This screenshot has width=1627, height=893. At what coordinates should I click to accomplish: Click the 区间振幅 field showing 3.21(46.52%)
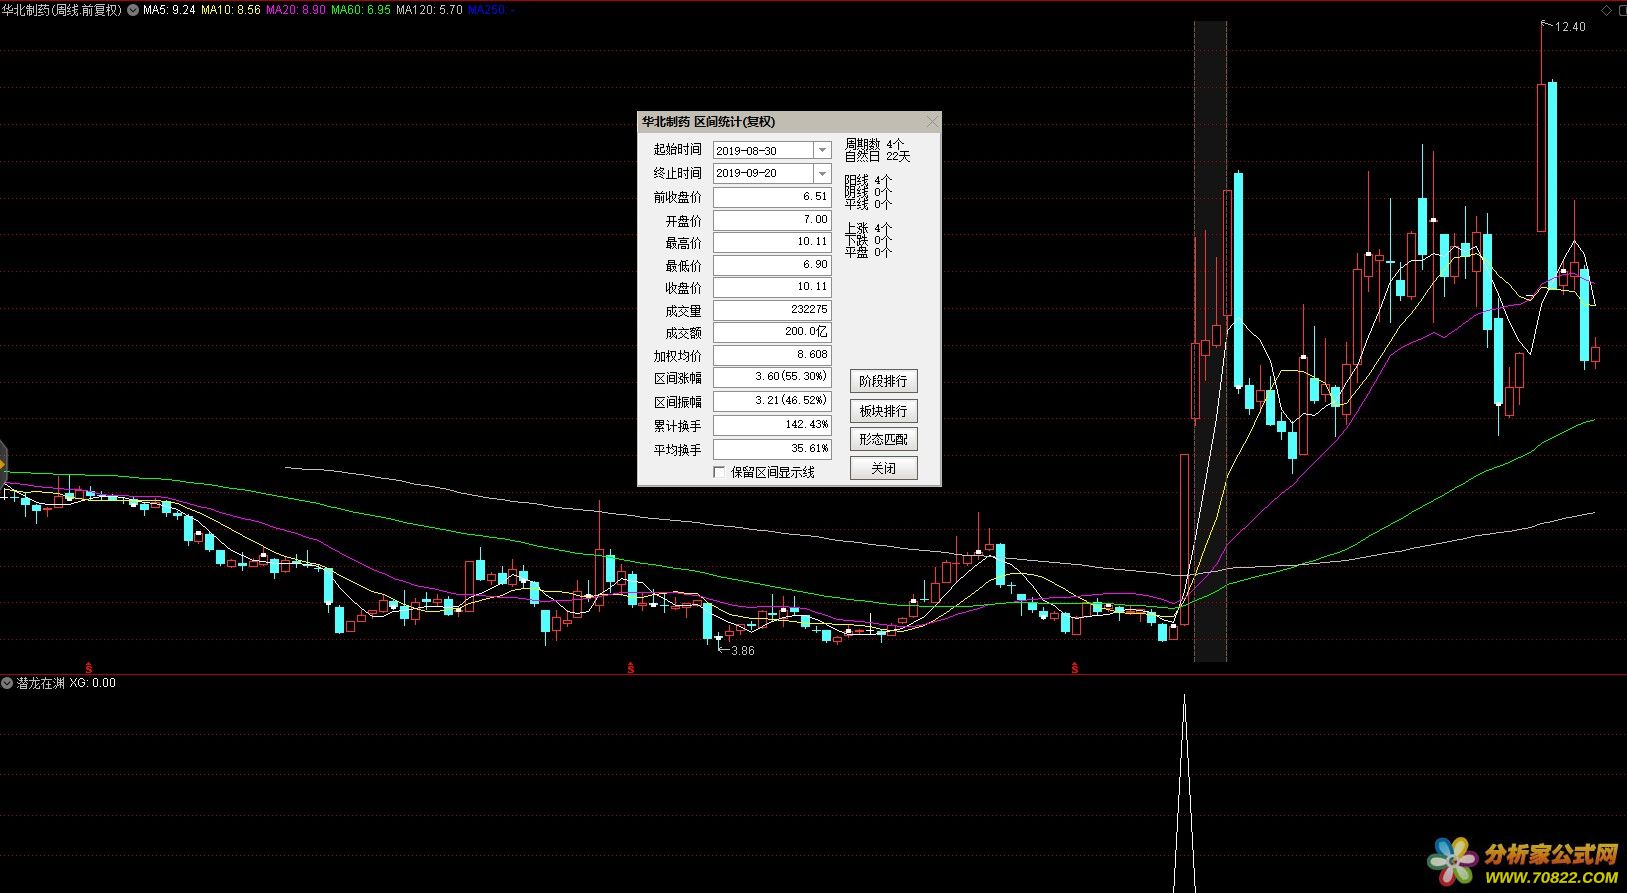[x=771, y=400]
